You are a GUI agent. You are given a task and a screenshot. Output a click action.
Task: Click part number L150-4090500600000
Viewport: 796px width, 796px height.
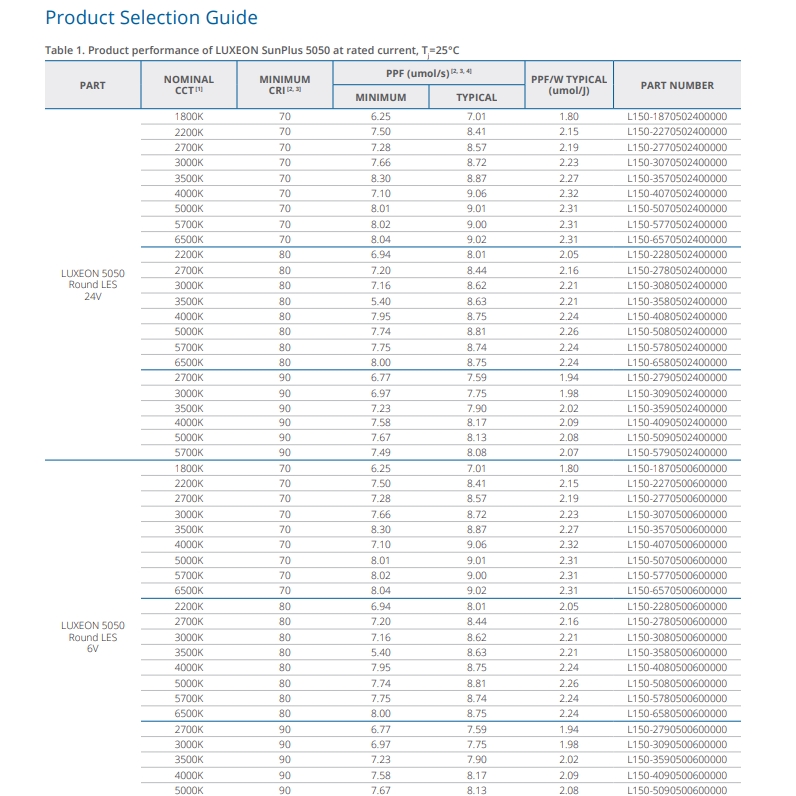677,775
